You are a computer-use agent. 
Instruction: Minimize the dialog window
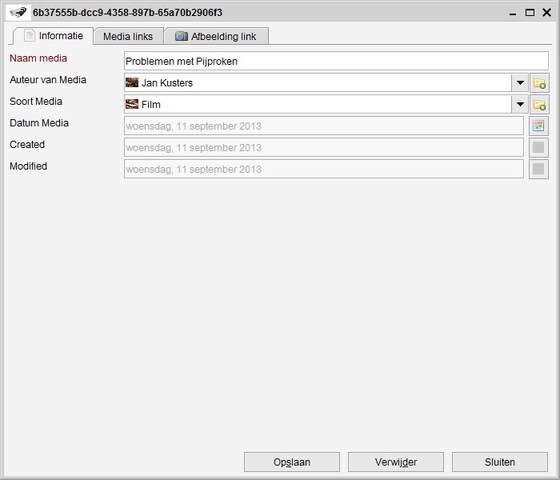[x=513, y=13]
